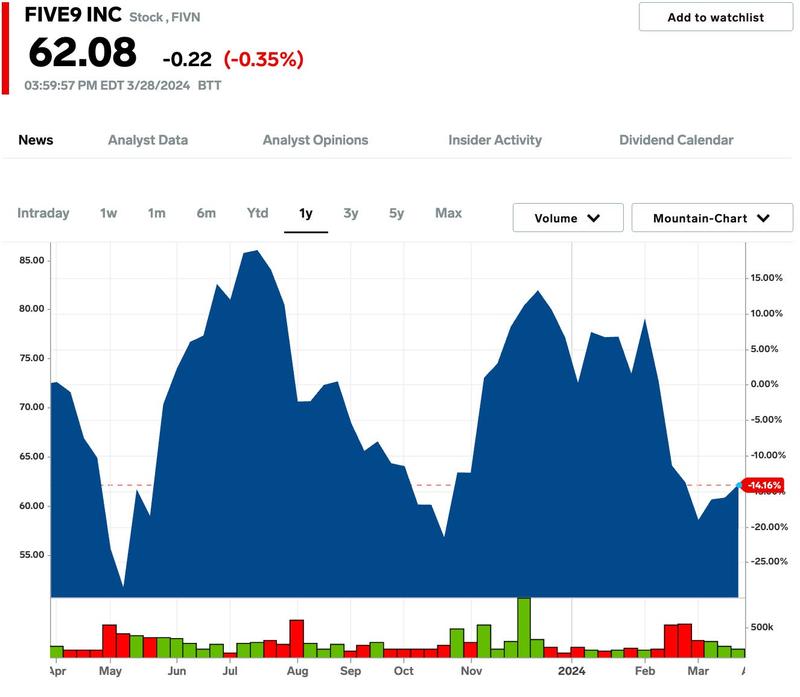Click the 70.00 price axis label
This screenshot has width=800, height=697.
(32, 408)
